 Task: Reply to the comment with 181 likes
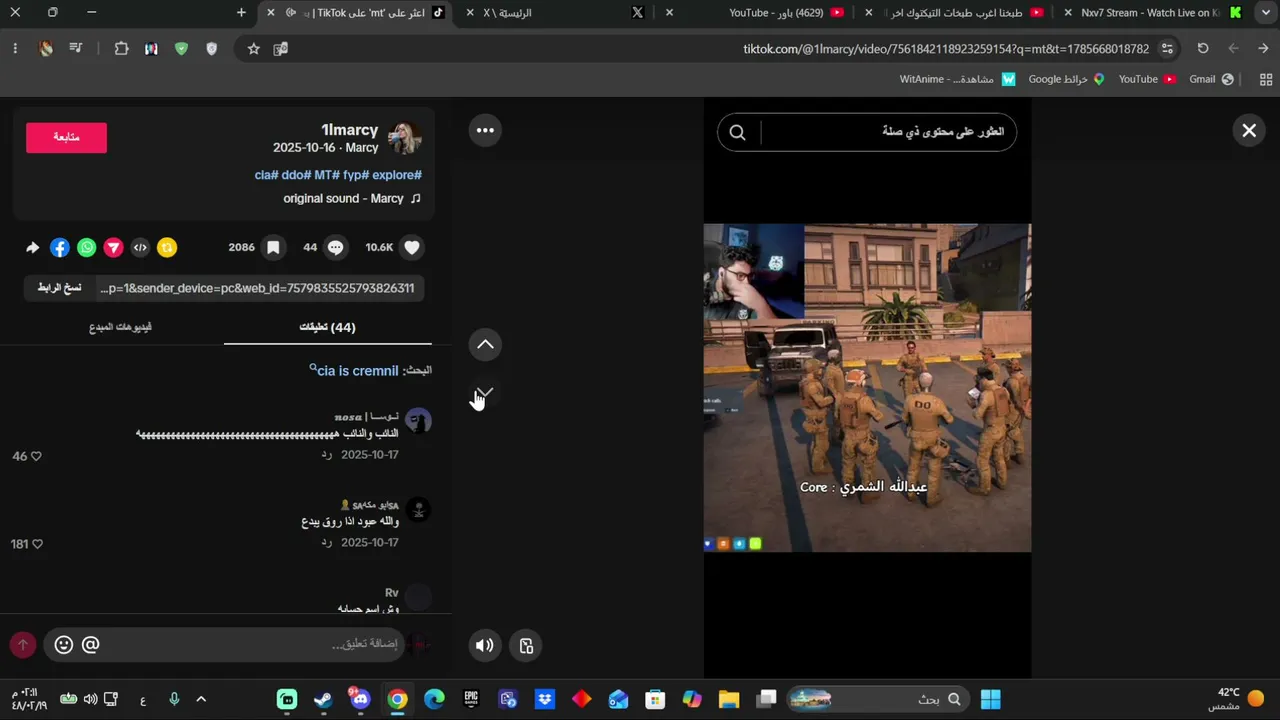tap(326, 543)
